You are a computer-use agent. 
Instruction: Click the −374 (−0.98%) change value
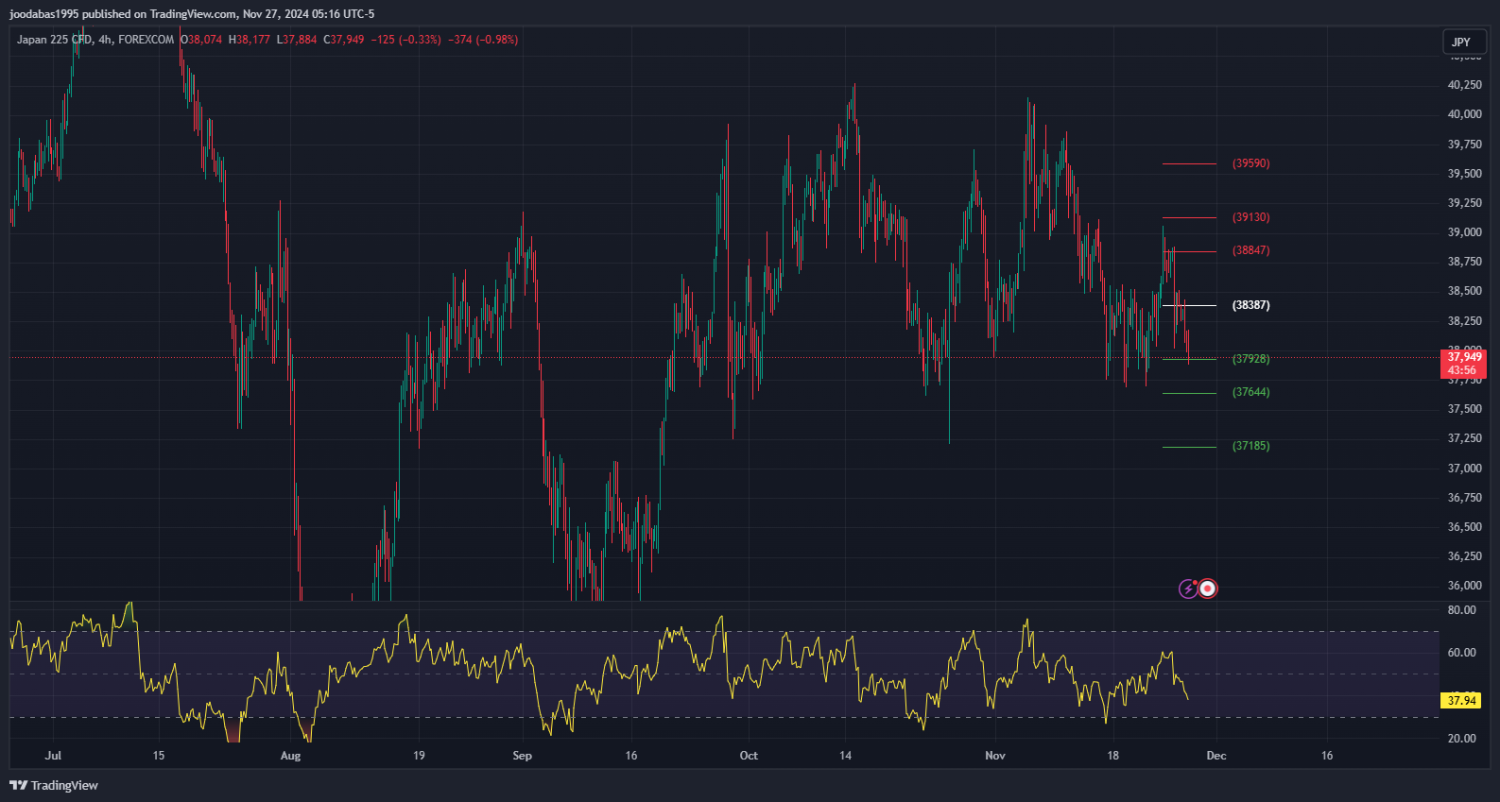[x=484, y=40]
